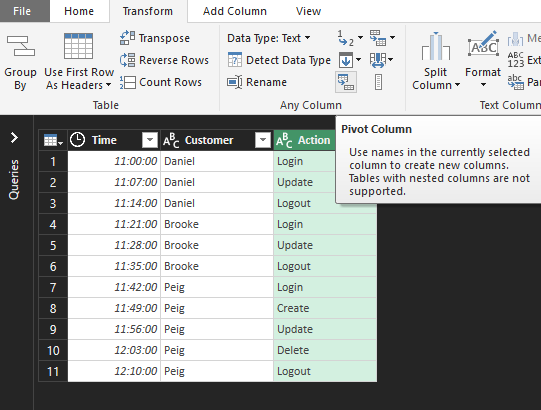Click the Detect Data Type icon

click(x=235, y=60)
